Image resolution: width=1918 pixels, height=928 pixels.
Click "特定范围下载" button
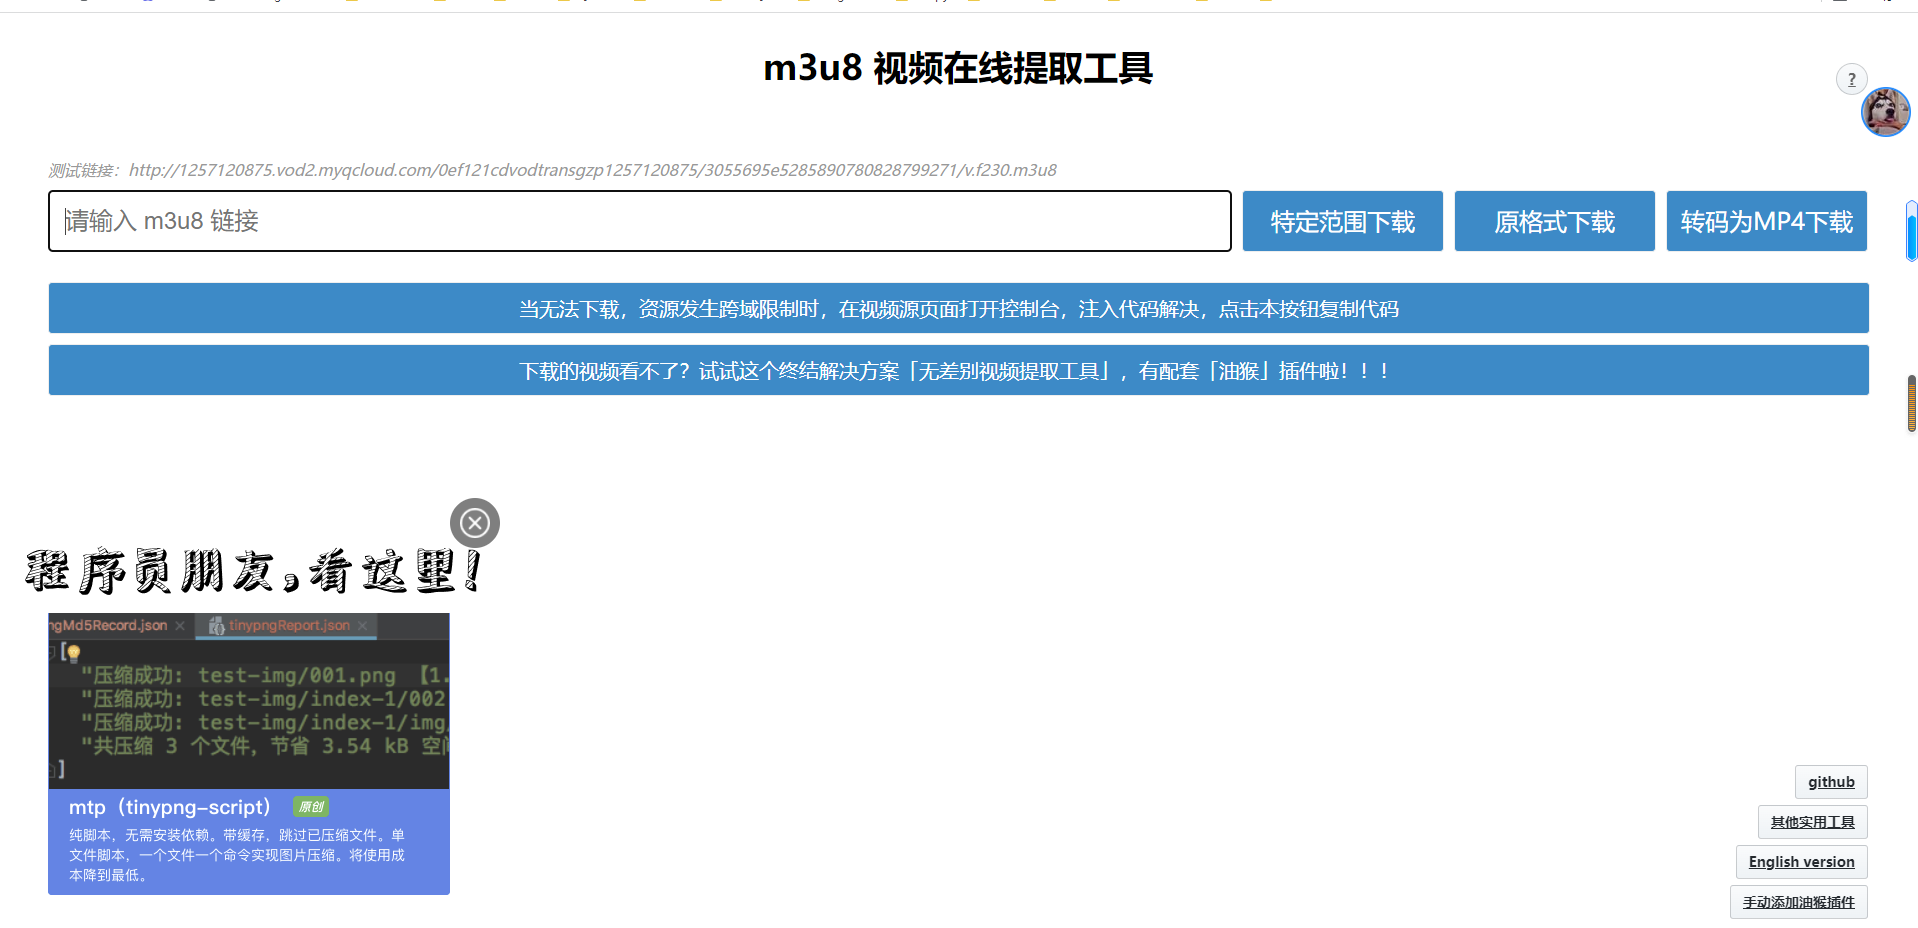[x=1342, y=221]
